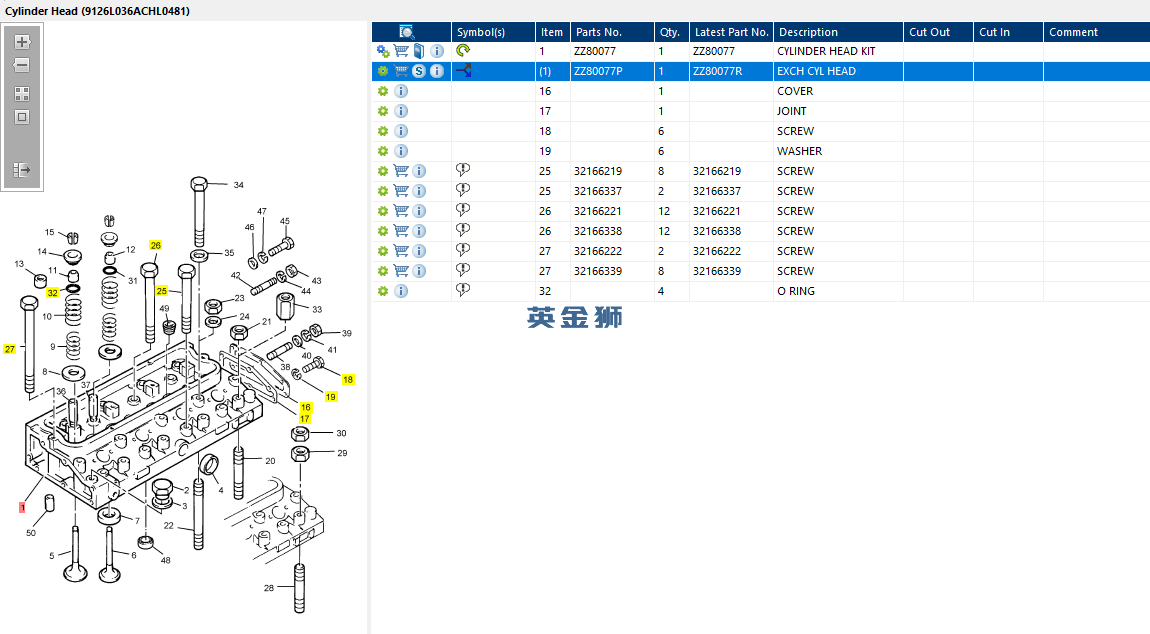Click the green gear on O RING row
The width and height of the screenshot is (1150, 634).
(x=382, y=291)
